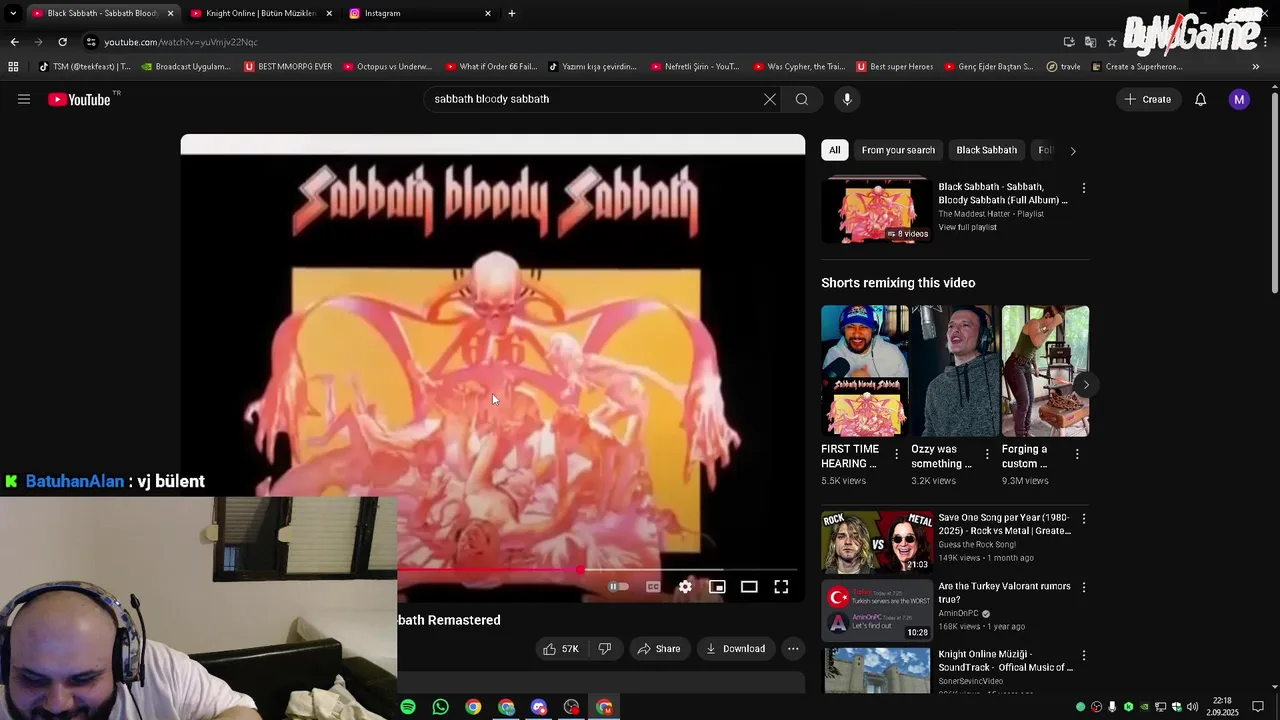Select the From your search chip
The width and height of the screenshot is (1280, 720).
click(x=898, y=150)
